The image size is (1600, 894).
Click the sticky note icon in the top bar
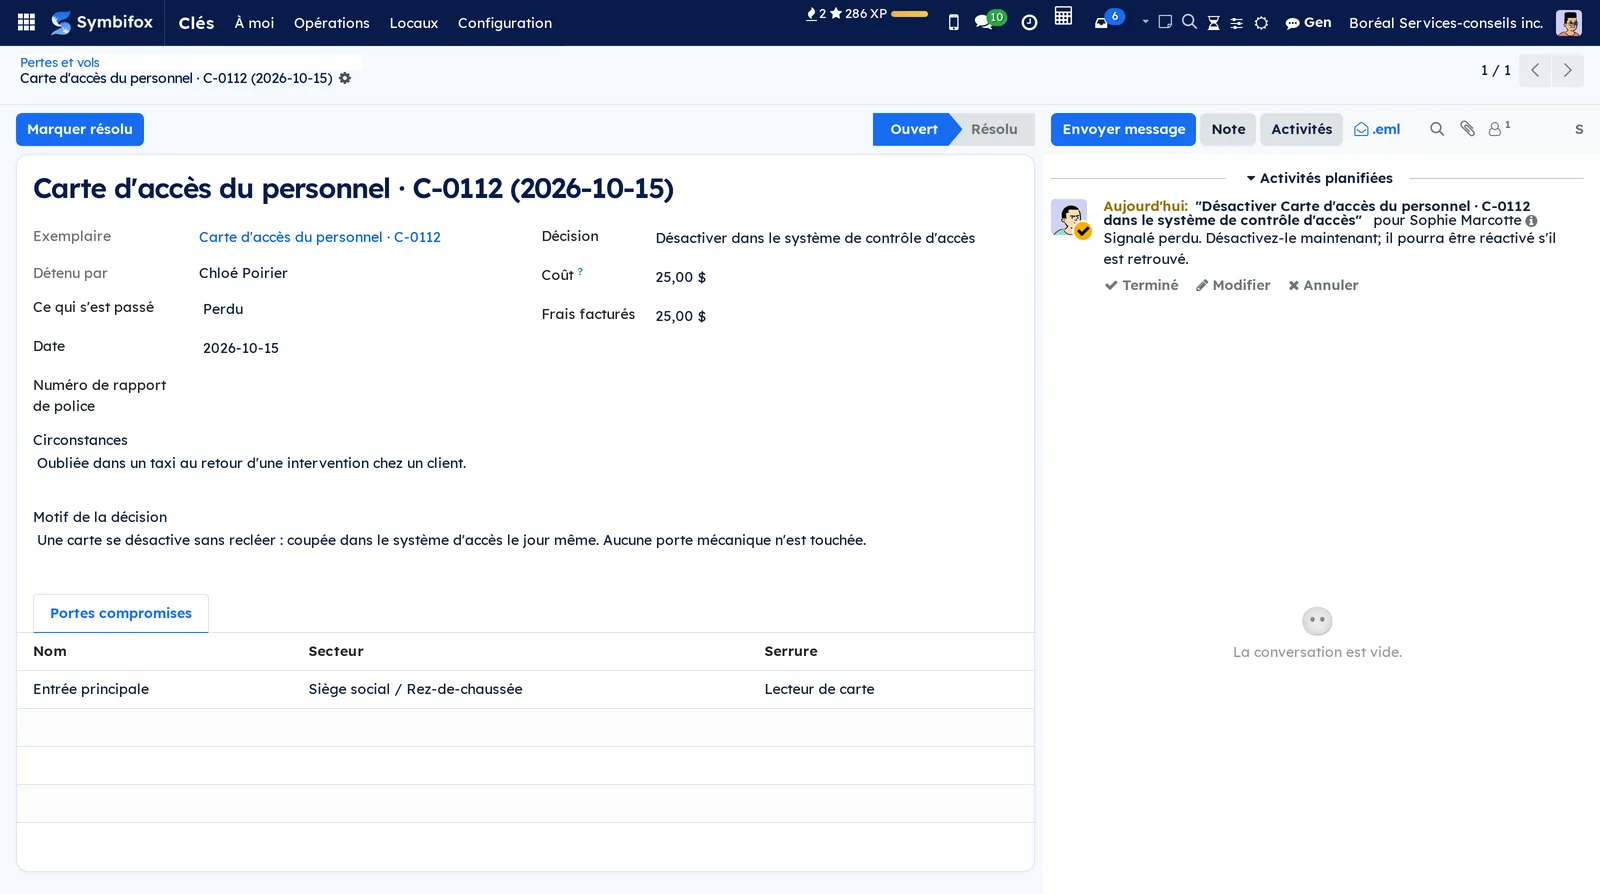point(1165,22)
